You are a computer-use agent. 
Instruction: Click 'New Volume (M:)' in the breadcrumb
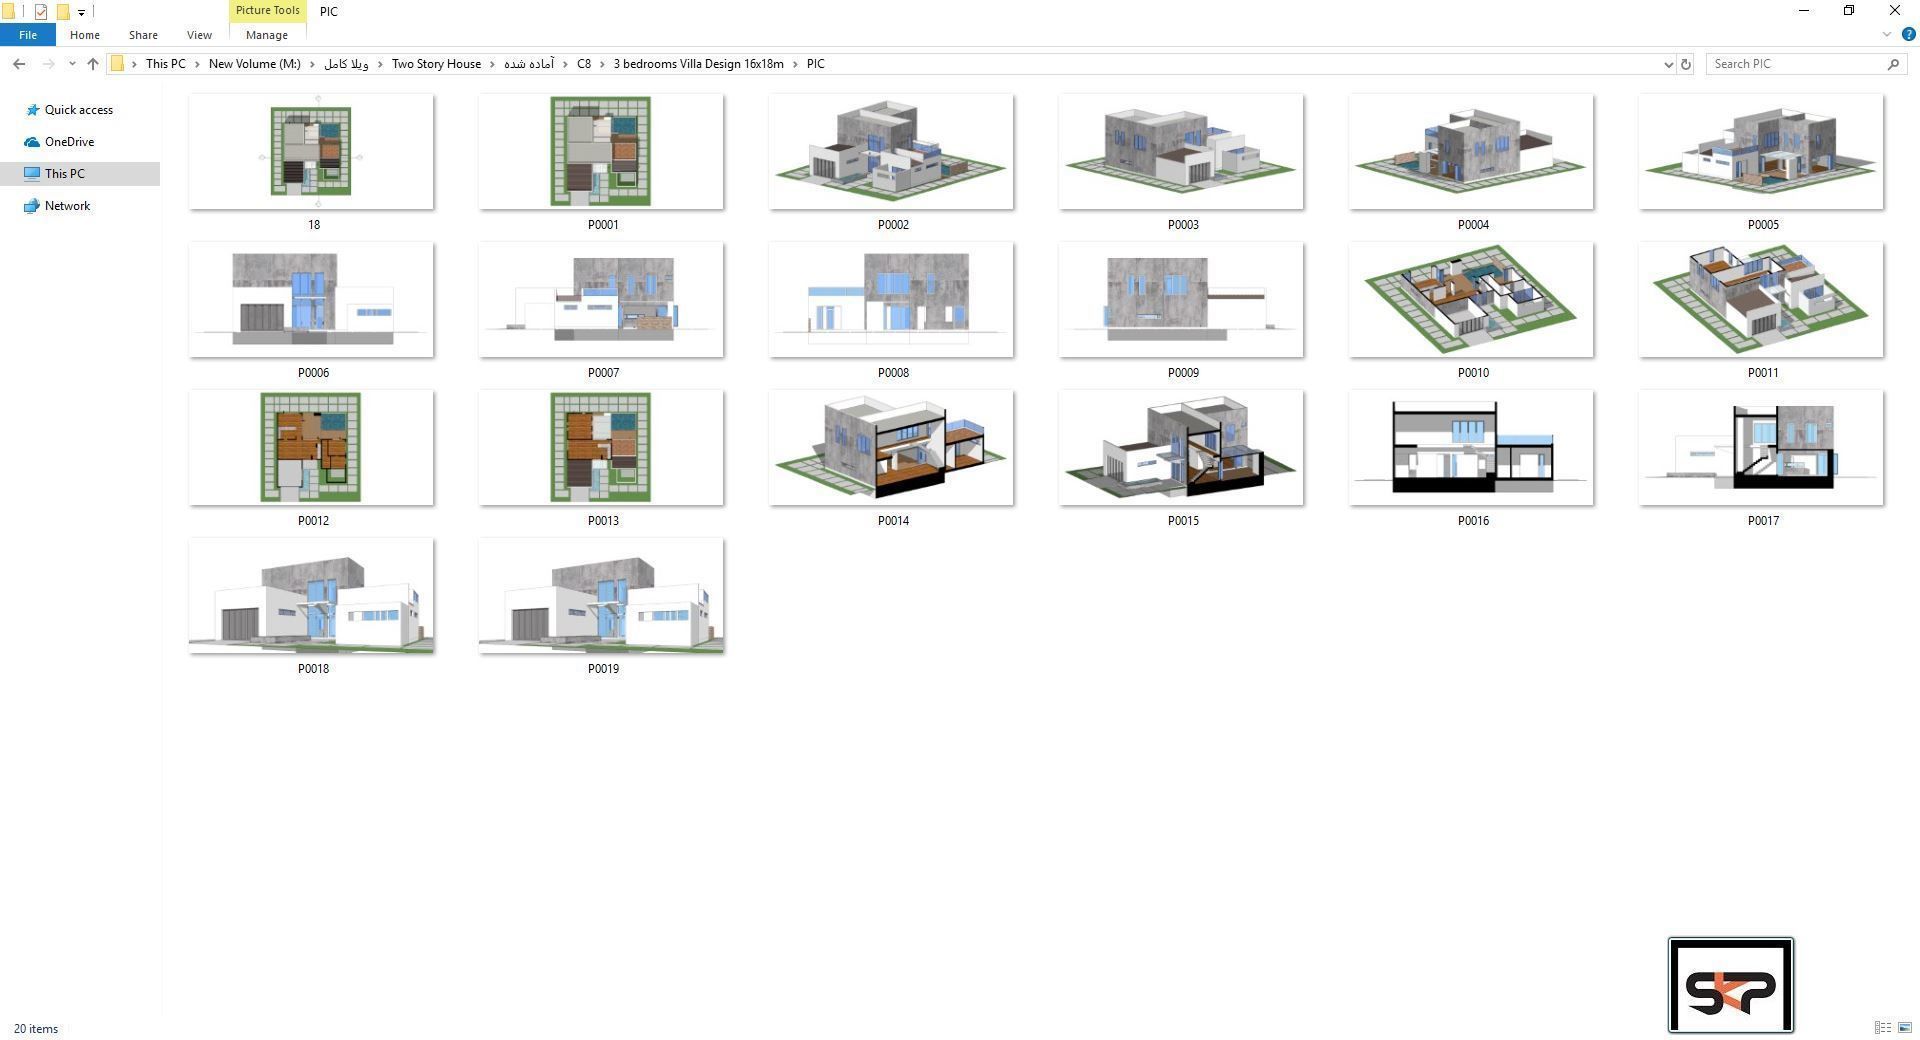coord(254,64)
